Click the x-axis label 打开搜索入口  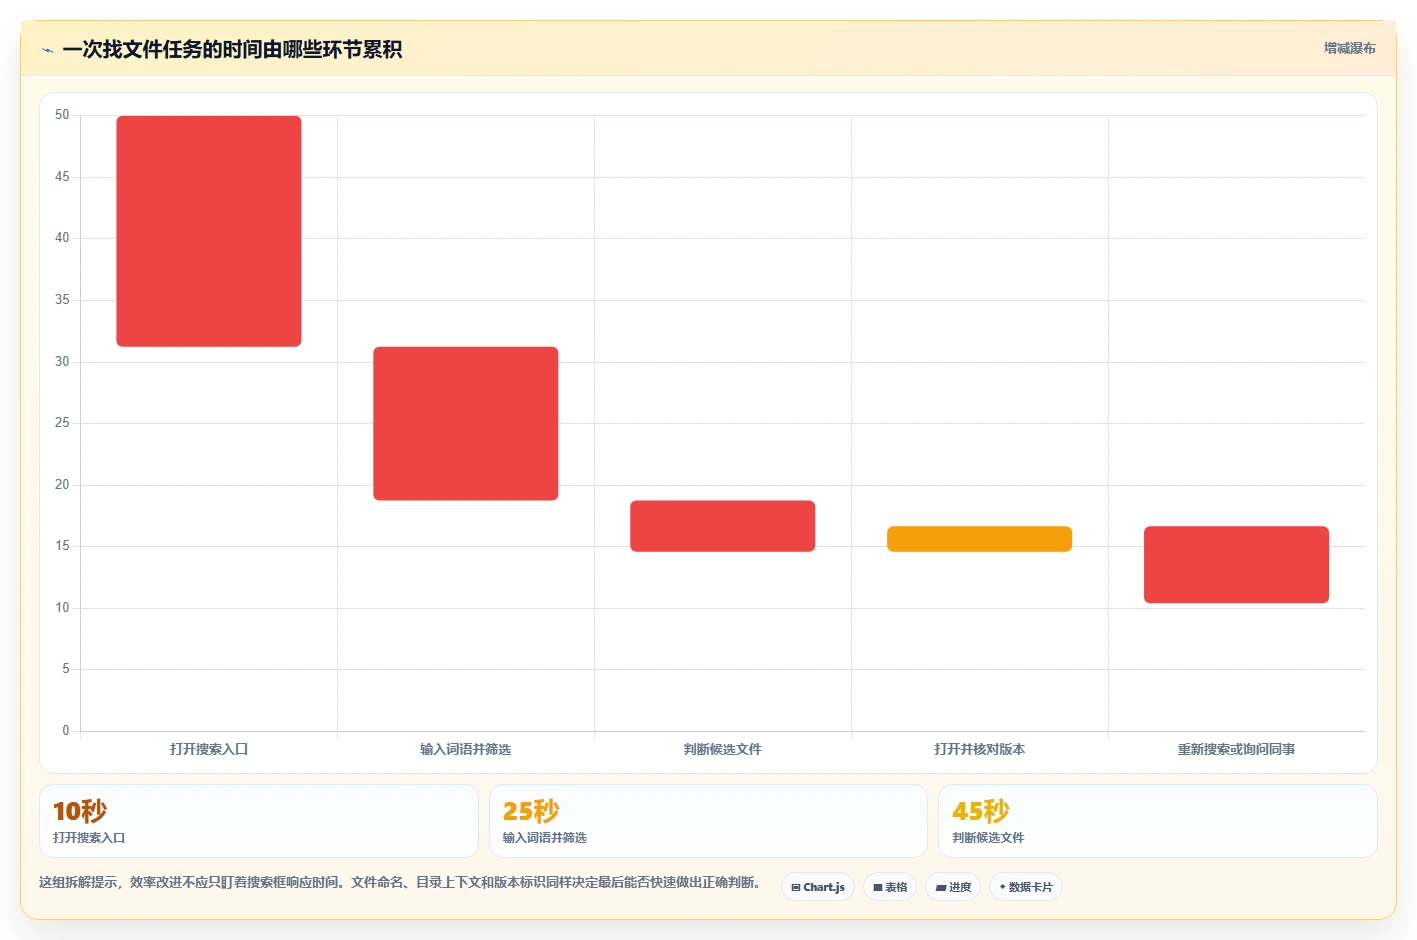[x=209, y=749]
